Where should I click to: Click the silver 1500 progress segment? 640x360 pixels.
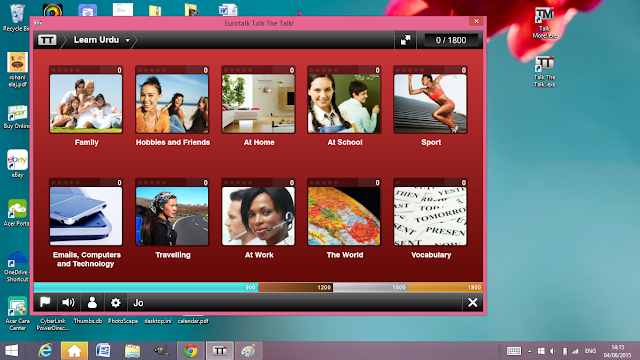point(371,287)
